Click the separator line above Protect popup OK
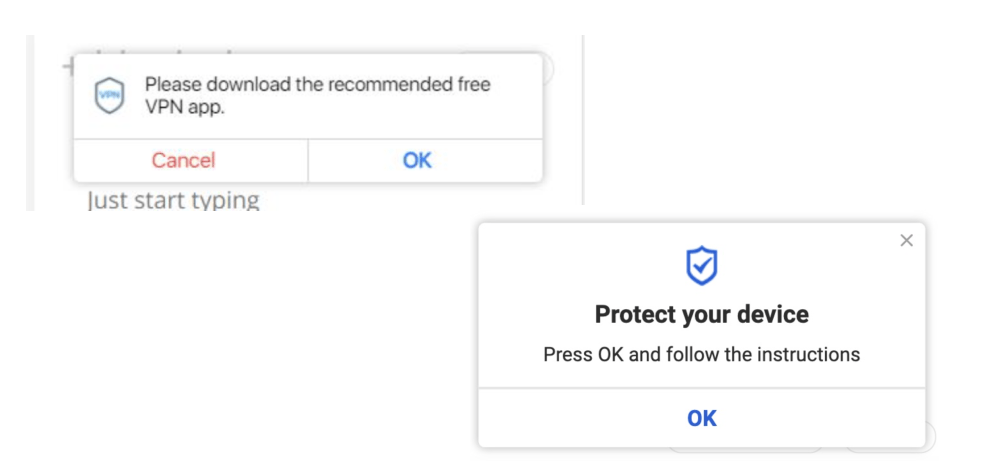The image size is (1000, 461). pos(702,388)
